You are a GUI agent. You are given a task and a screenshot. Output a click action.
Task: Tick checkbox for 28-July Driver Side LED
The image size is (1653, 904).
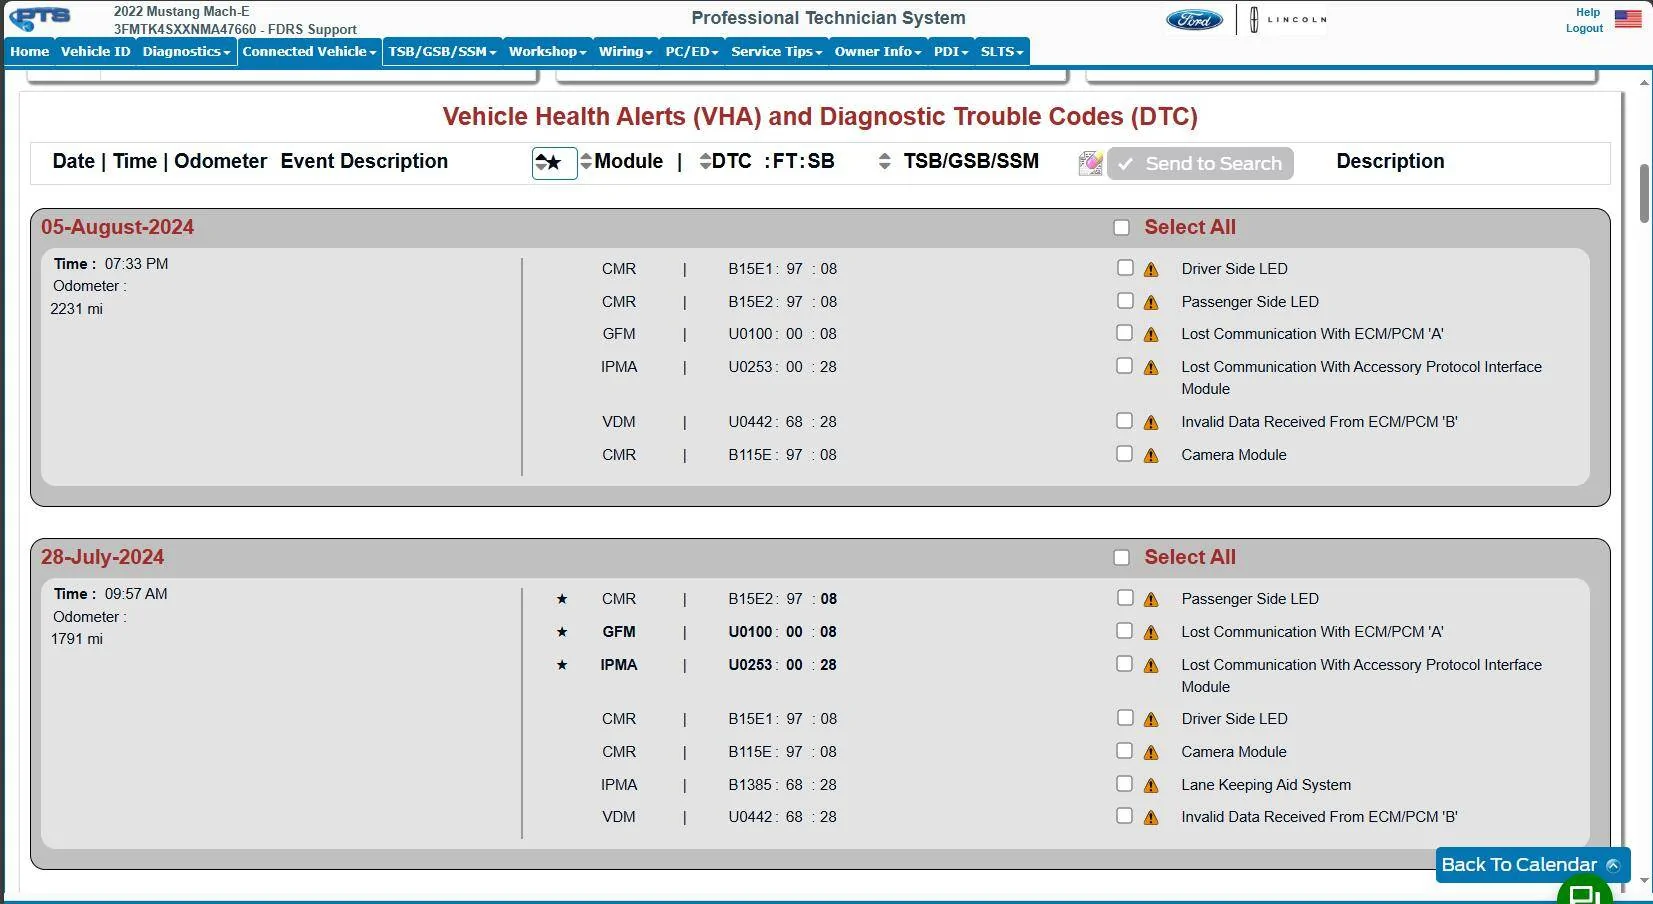[x=1125, y=718]
